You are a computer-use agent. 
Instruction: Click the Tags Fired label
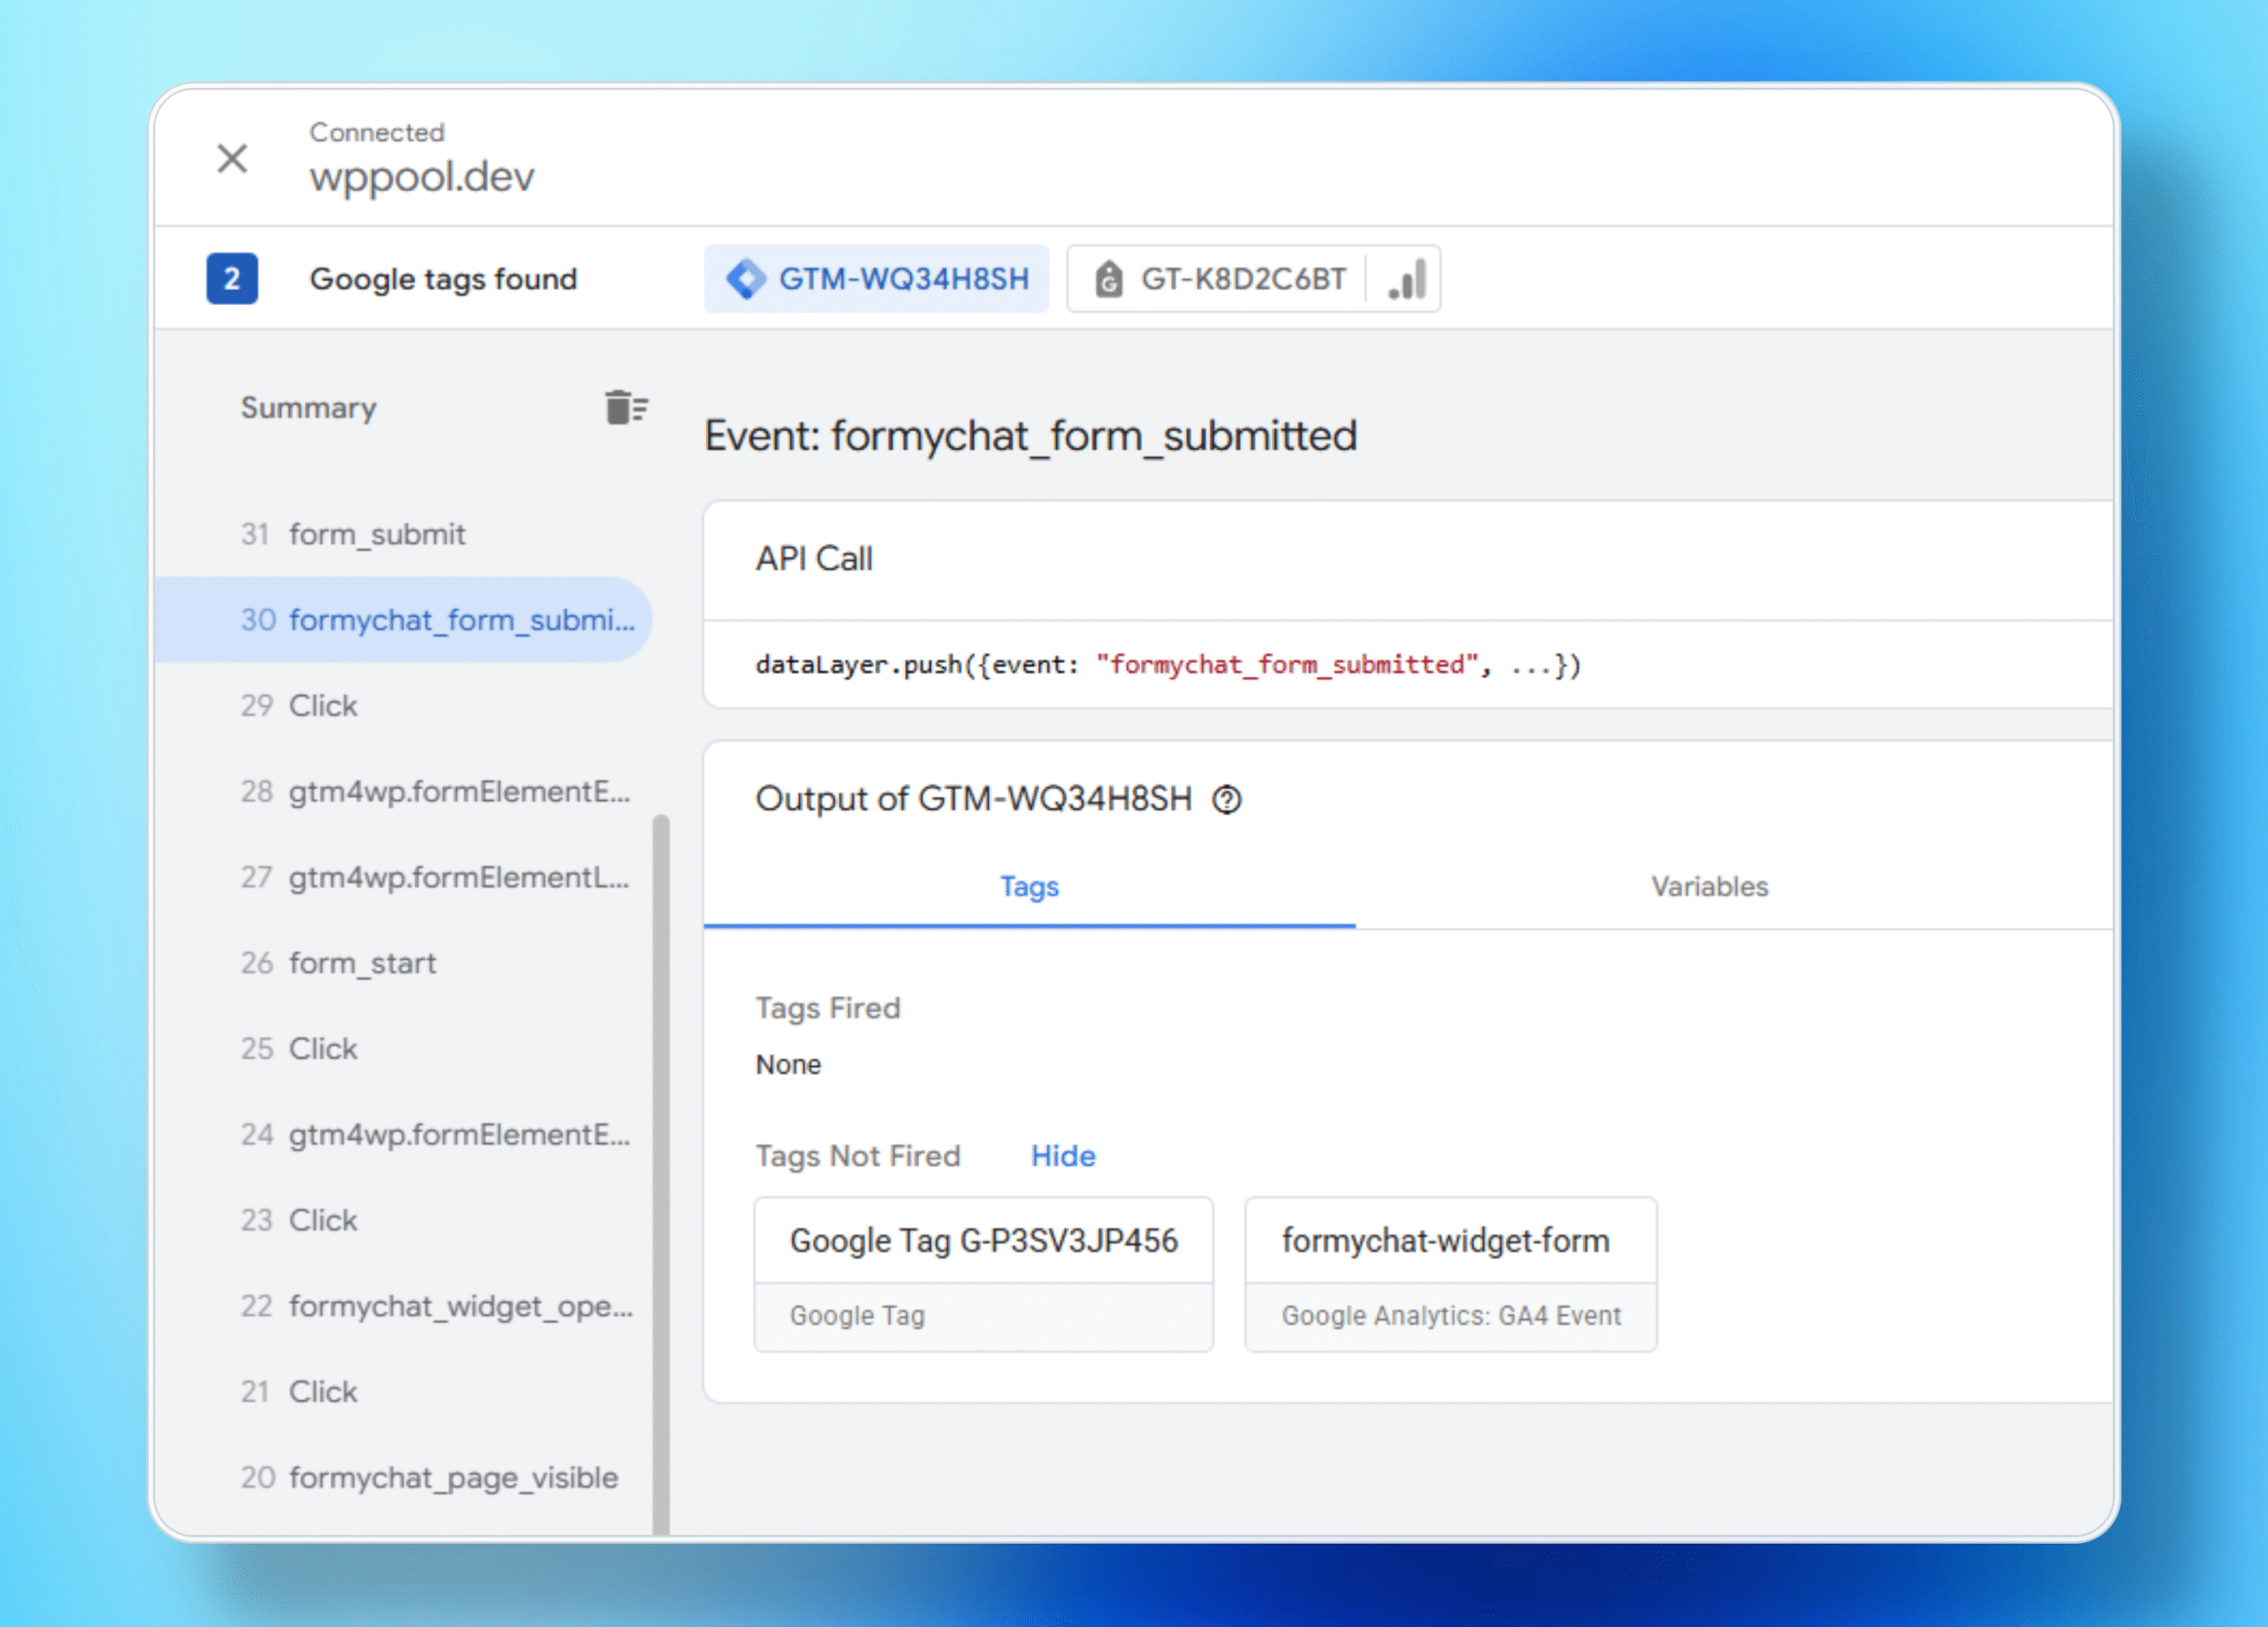(828, 1008)
